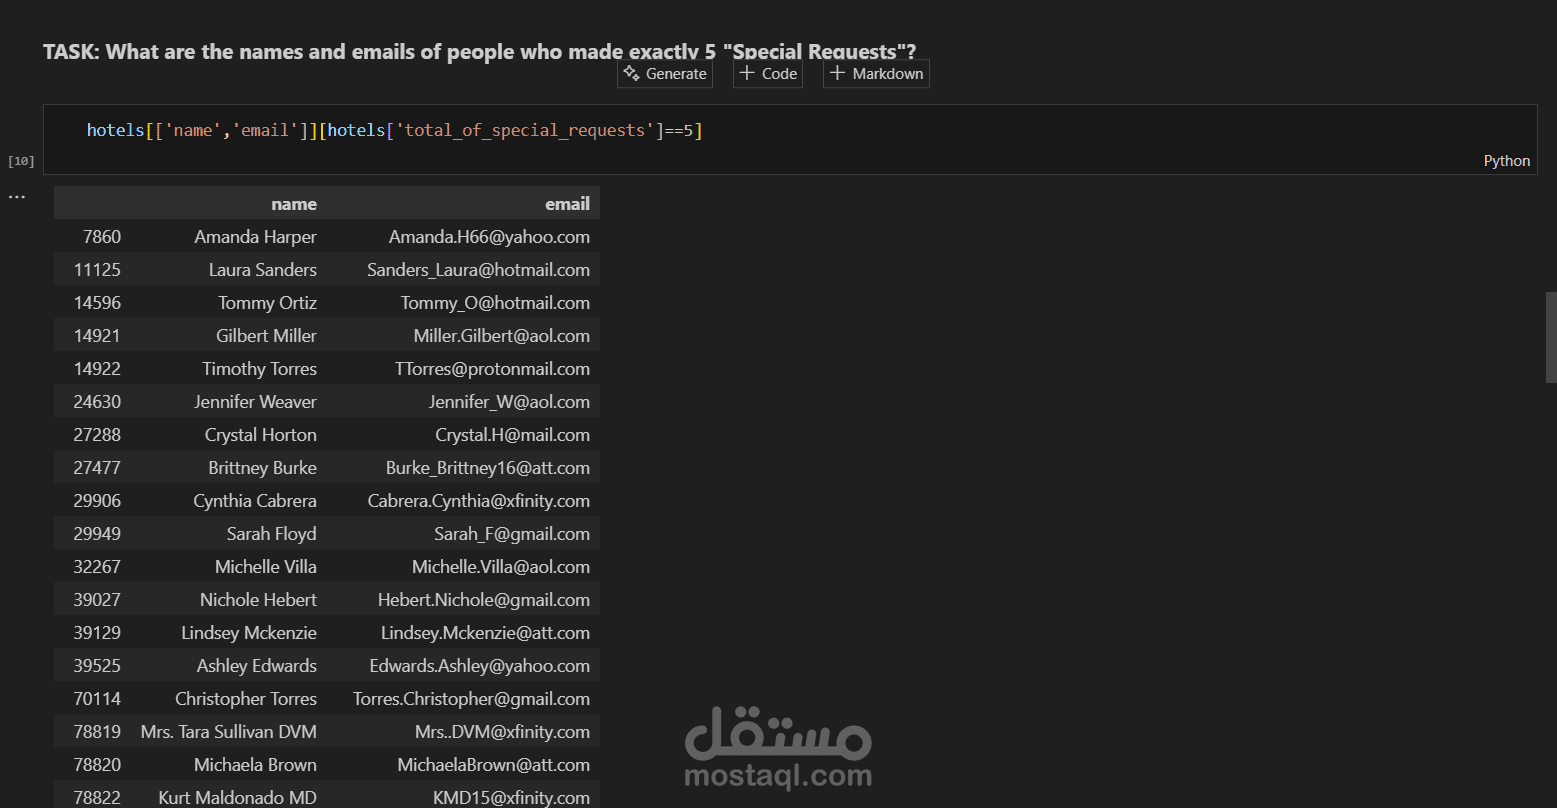Viewport: 1557px width, 808px height.
Task: Select the Sarah_F@gmail.com email cell
Action: tap(512, 534)
